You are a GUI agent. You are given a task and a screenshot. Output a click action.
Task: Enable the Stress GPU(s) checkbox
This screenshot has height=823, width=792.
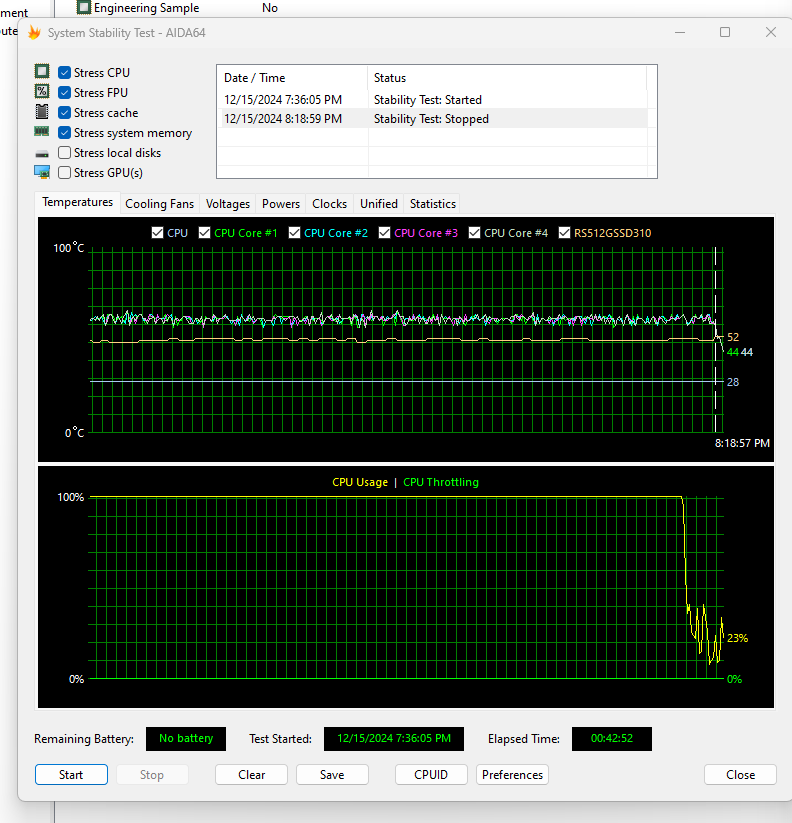pos(65,173)
